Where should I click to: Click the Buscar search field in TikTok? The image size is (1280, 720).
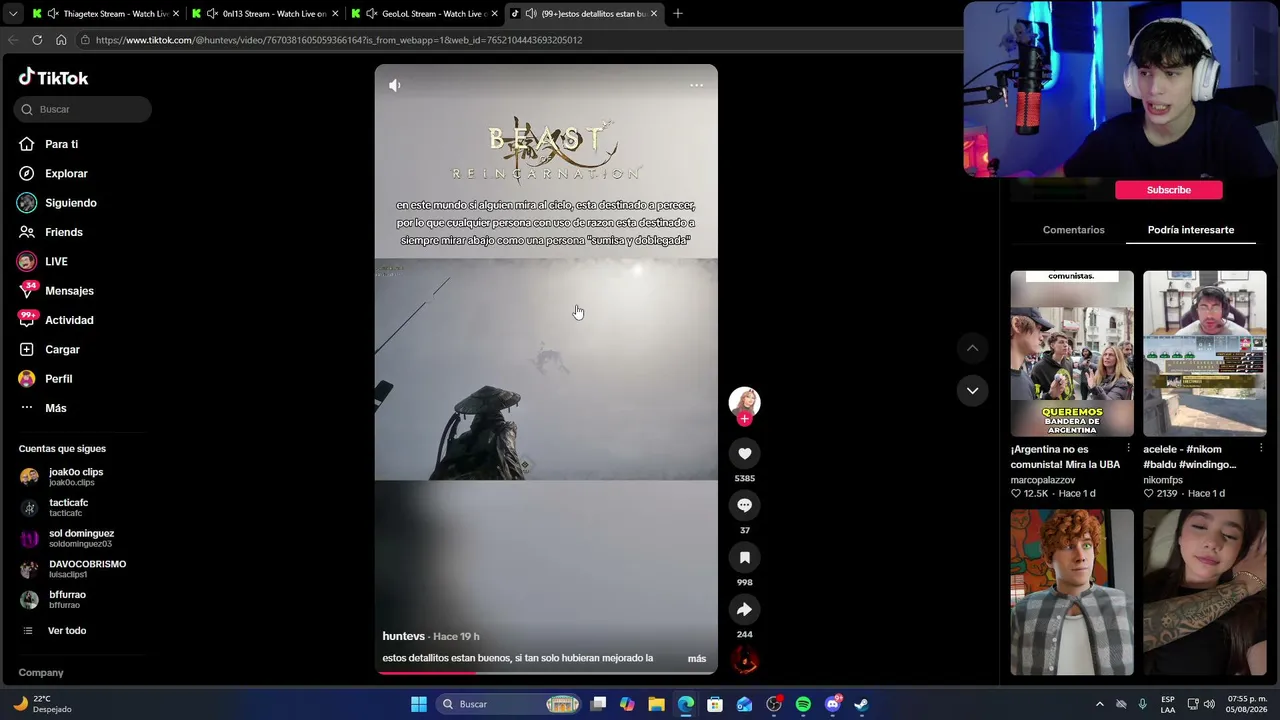pyautogui.click(x=83, y=109)
